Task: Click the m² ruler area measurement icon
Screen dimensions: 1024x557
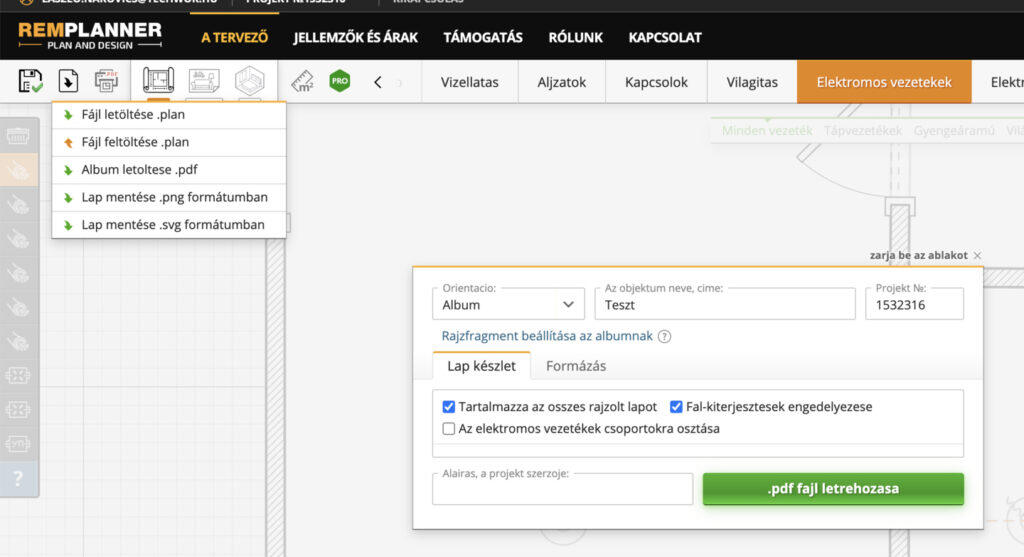Action: click(302, 82)
